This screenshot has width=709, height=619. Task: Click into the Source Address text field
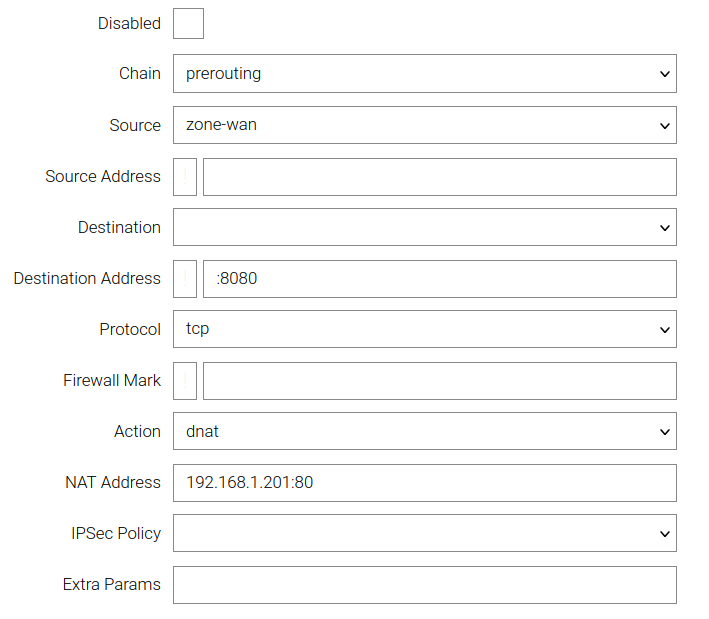click(x=439, y=177)
